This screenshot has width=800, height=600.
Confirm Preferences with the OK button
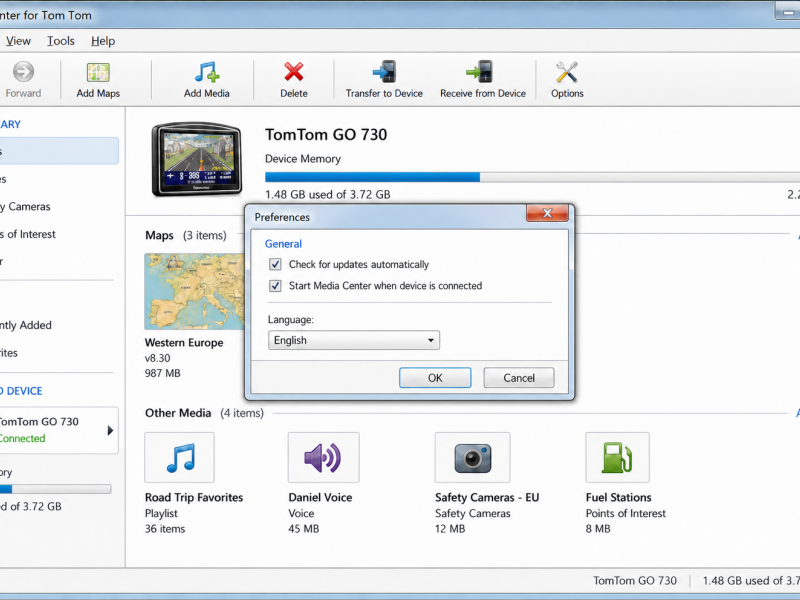[x=435, y=378]
